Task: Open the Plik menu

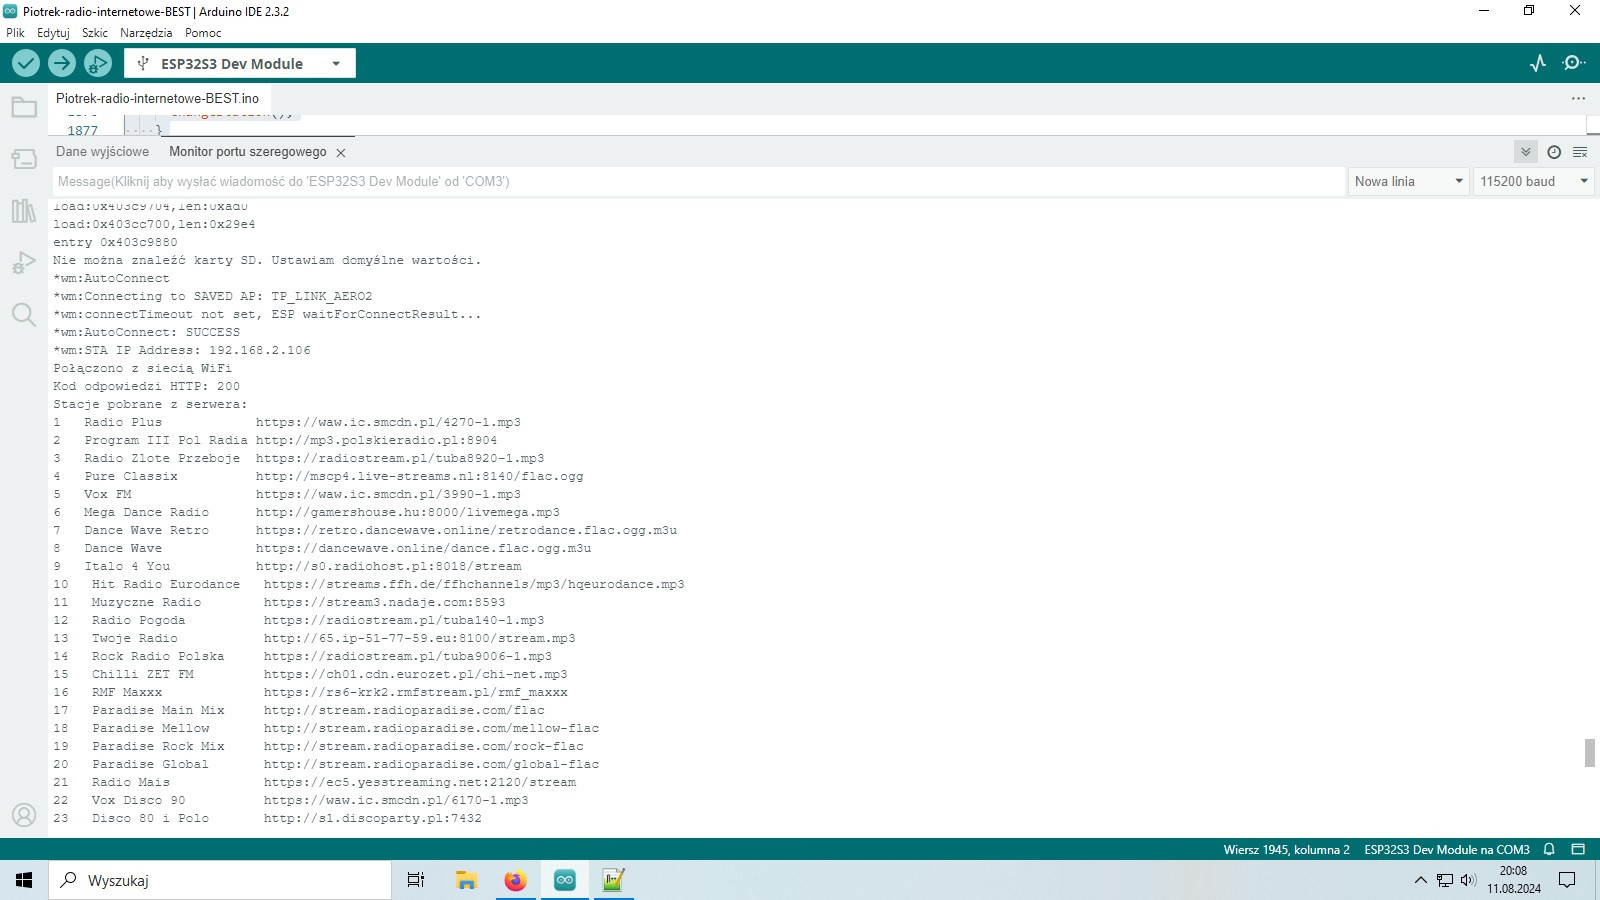Action: pyautogui.click(x=15, y=33)
